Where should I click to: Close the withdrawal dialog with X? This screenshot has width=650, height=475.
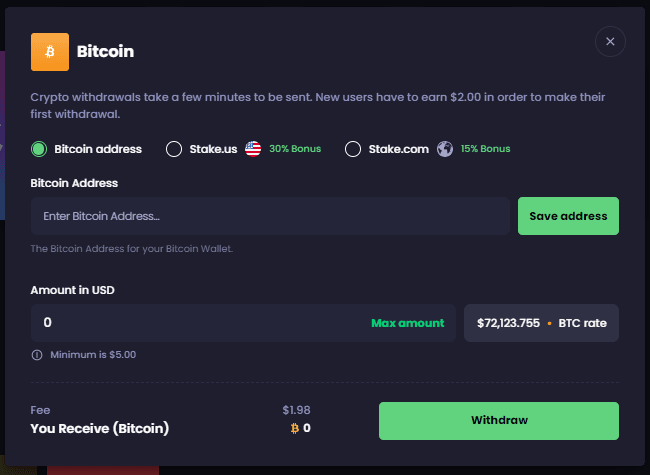tap(610, 41)
